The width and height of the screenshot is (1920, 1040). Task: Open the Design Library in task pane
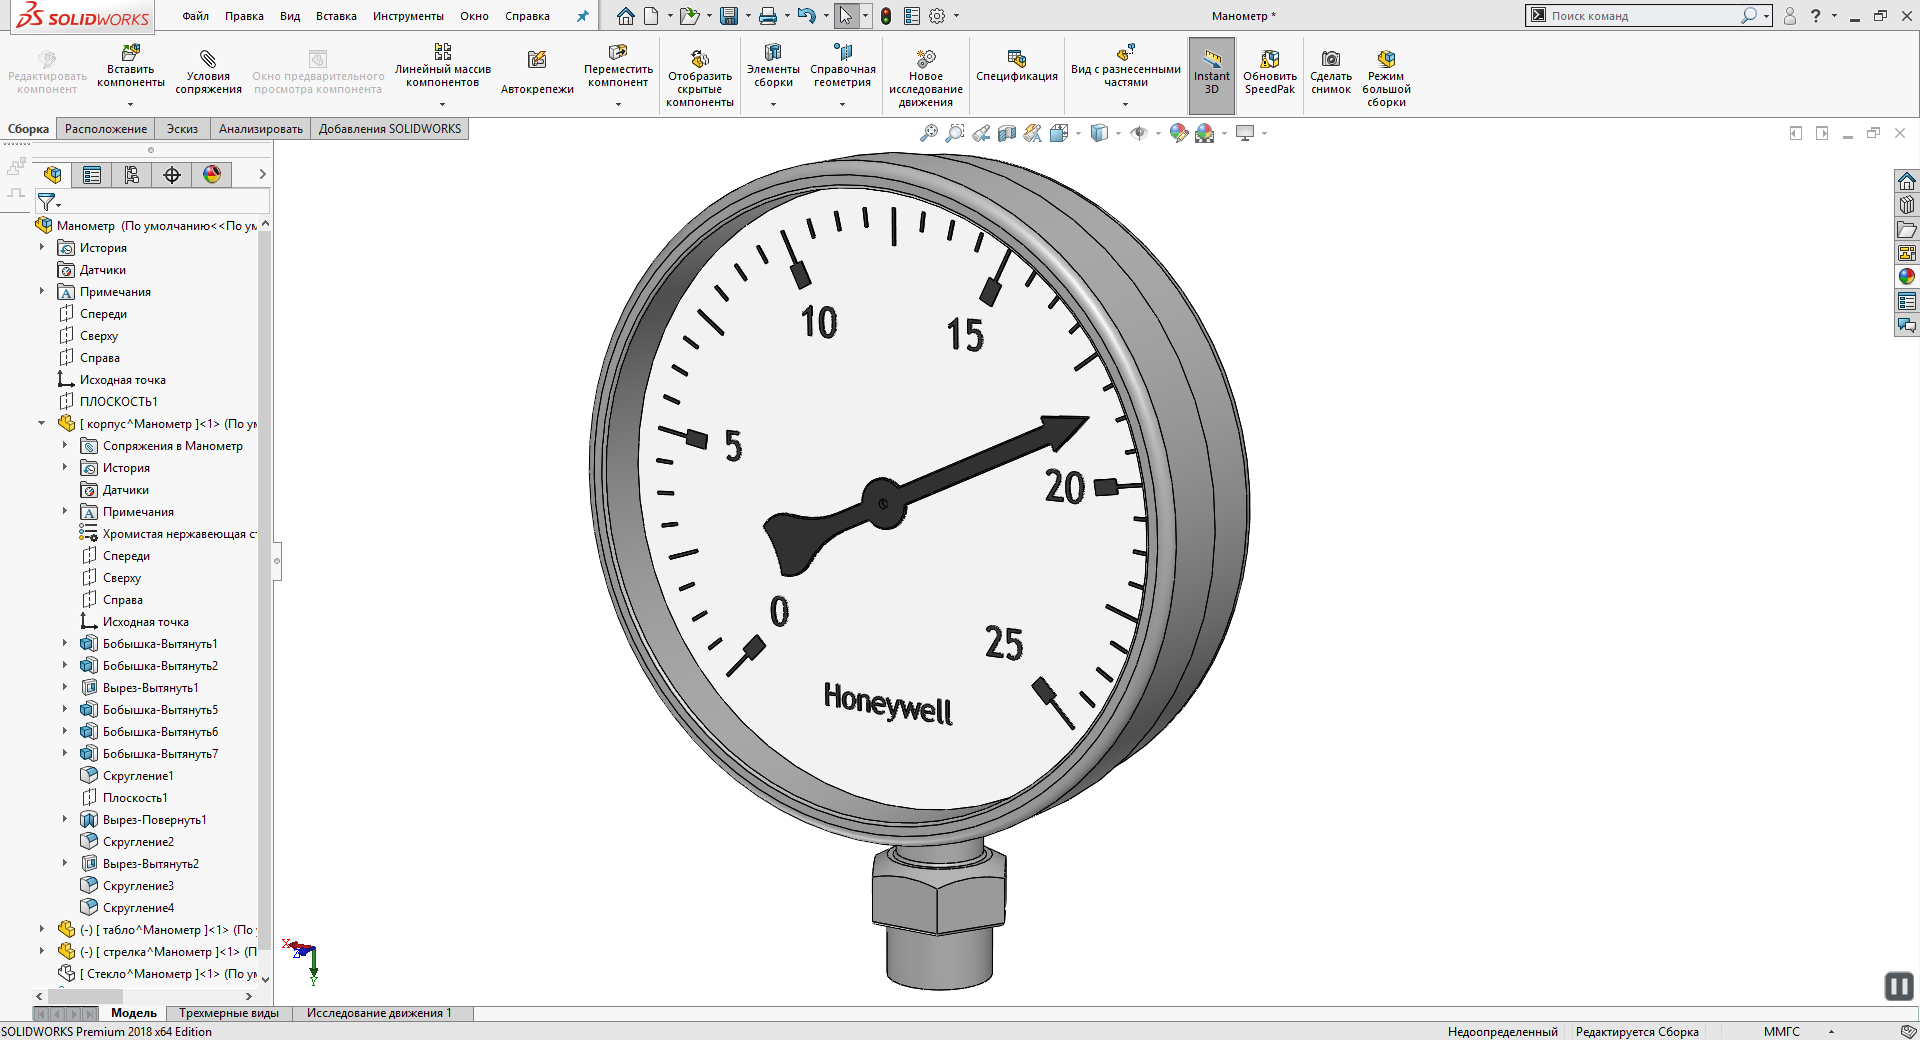coord(1906,205)
